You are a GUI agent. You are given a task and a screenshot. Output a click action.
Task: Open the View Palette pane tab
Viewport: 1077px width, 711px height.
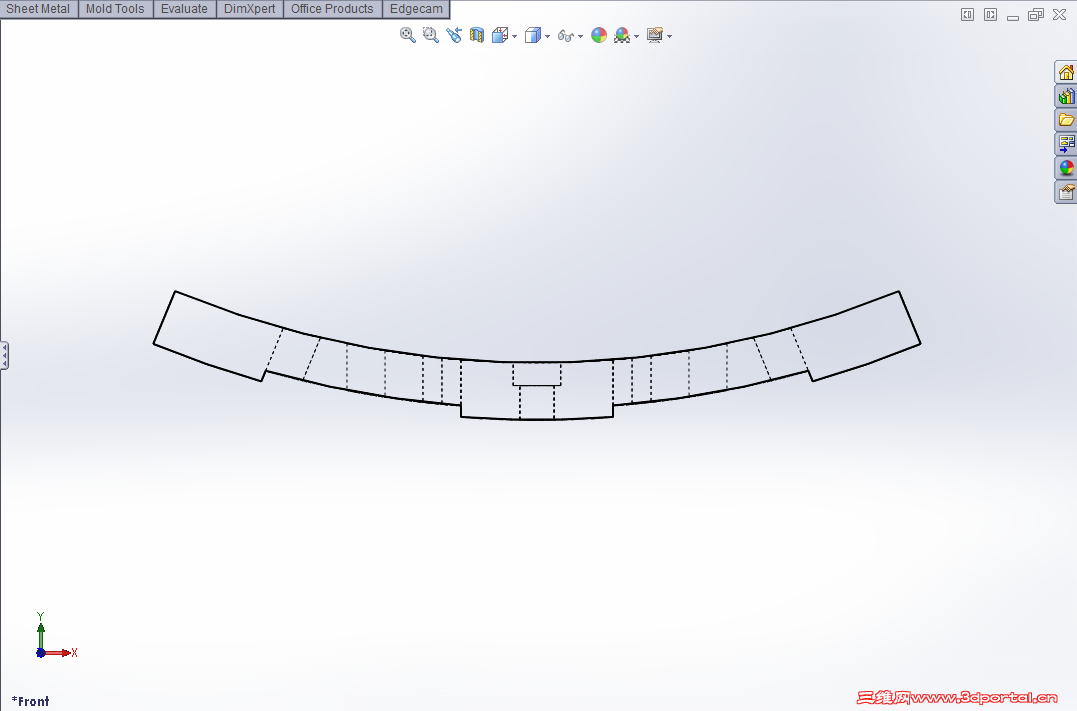tap(1066, 144)
